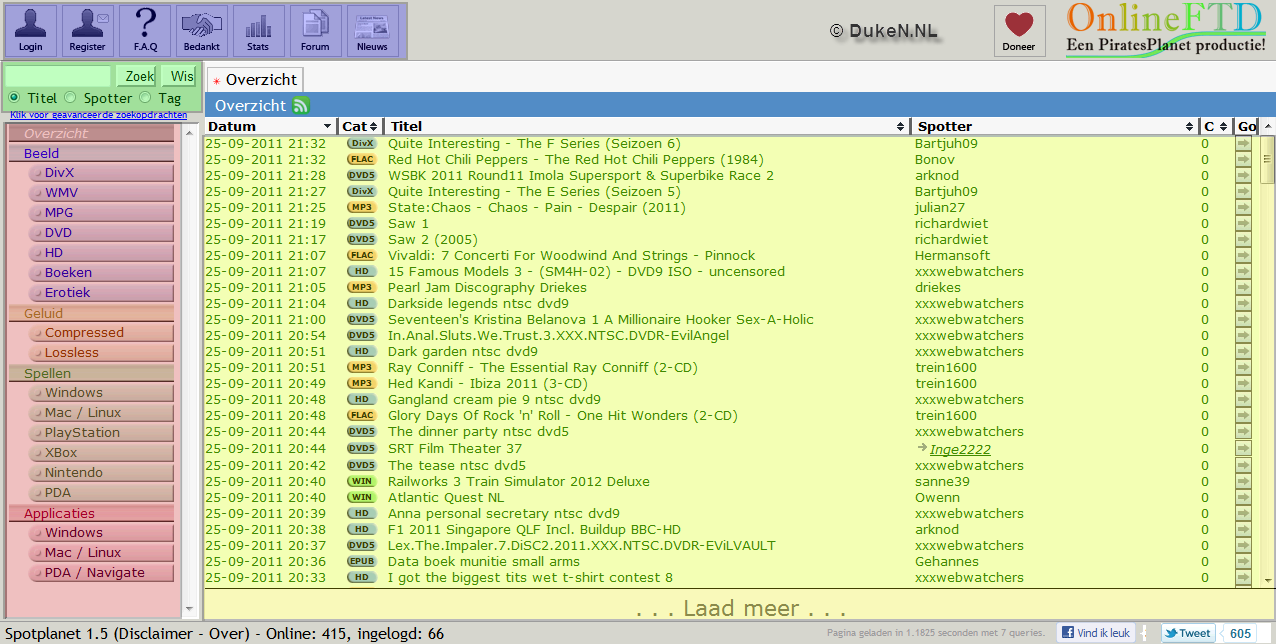Collapse the Spellen category group
The width and height of the screenshot is (1276, 644).
coord(90,373)
